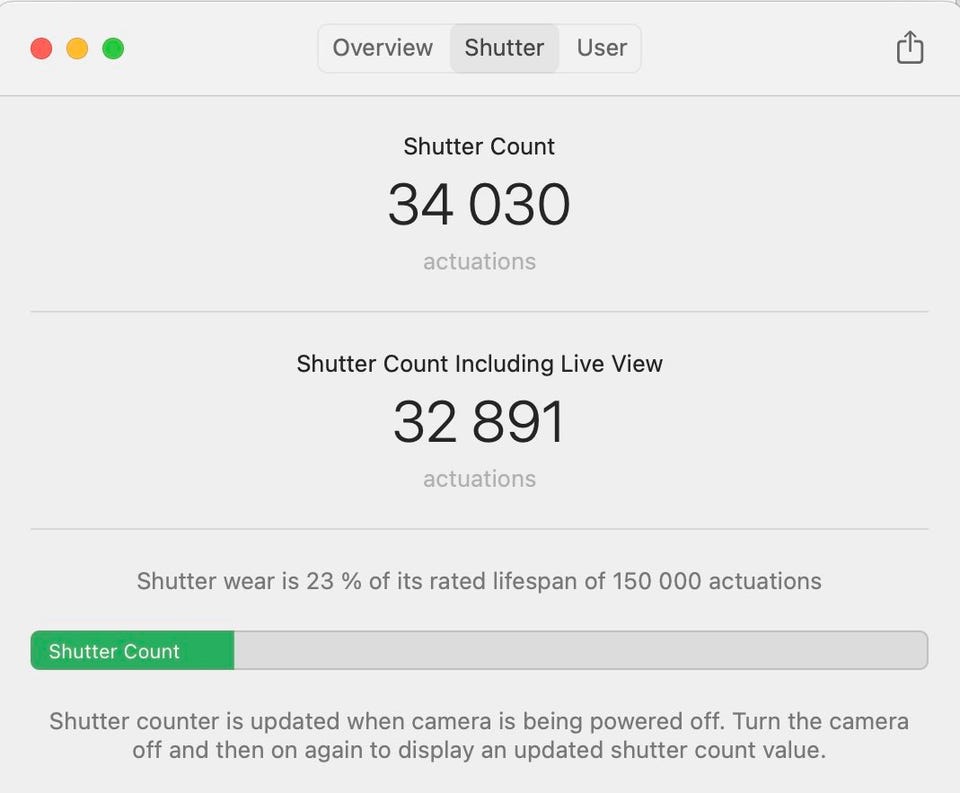Click the shutter wear 23 % lifespan text

tap(479, 581)
